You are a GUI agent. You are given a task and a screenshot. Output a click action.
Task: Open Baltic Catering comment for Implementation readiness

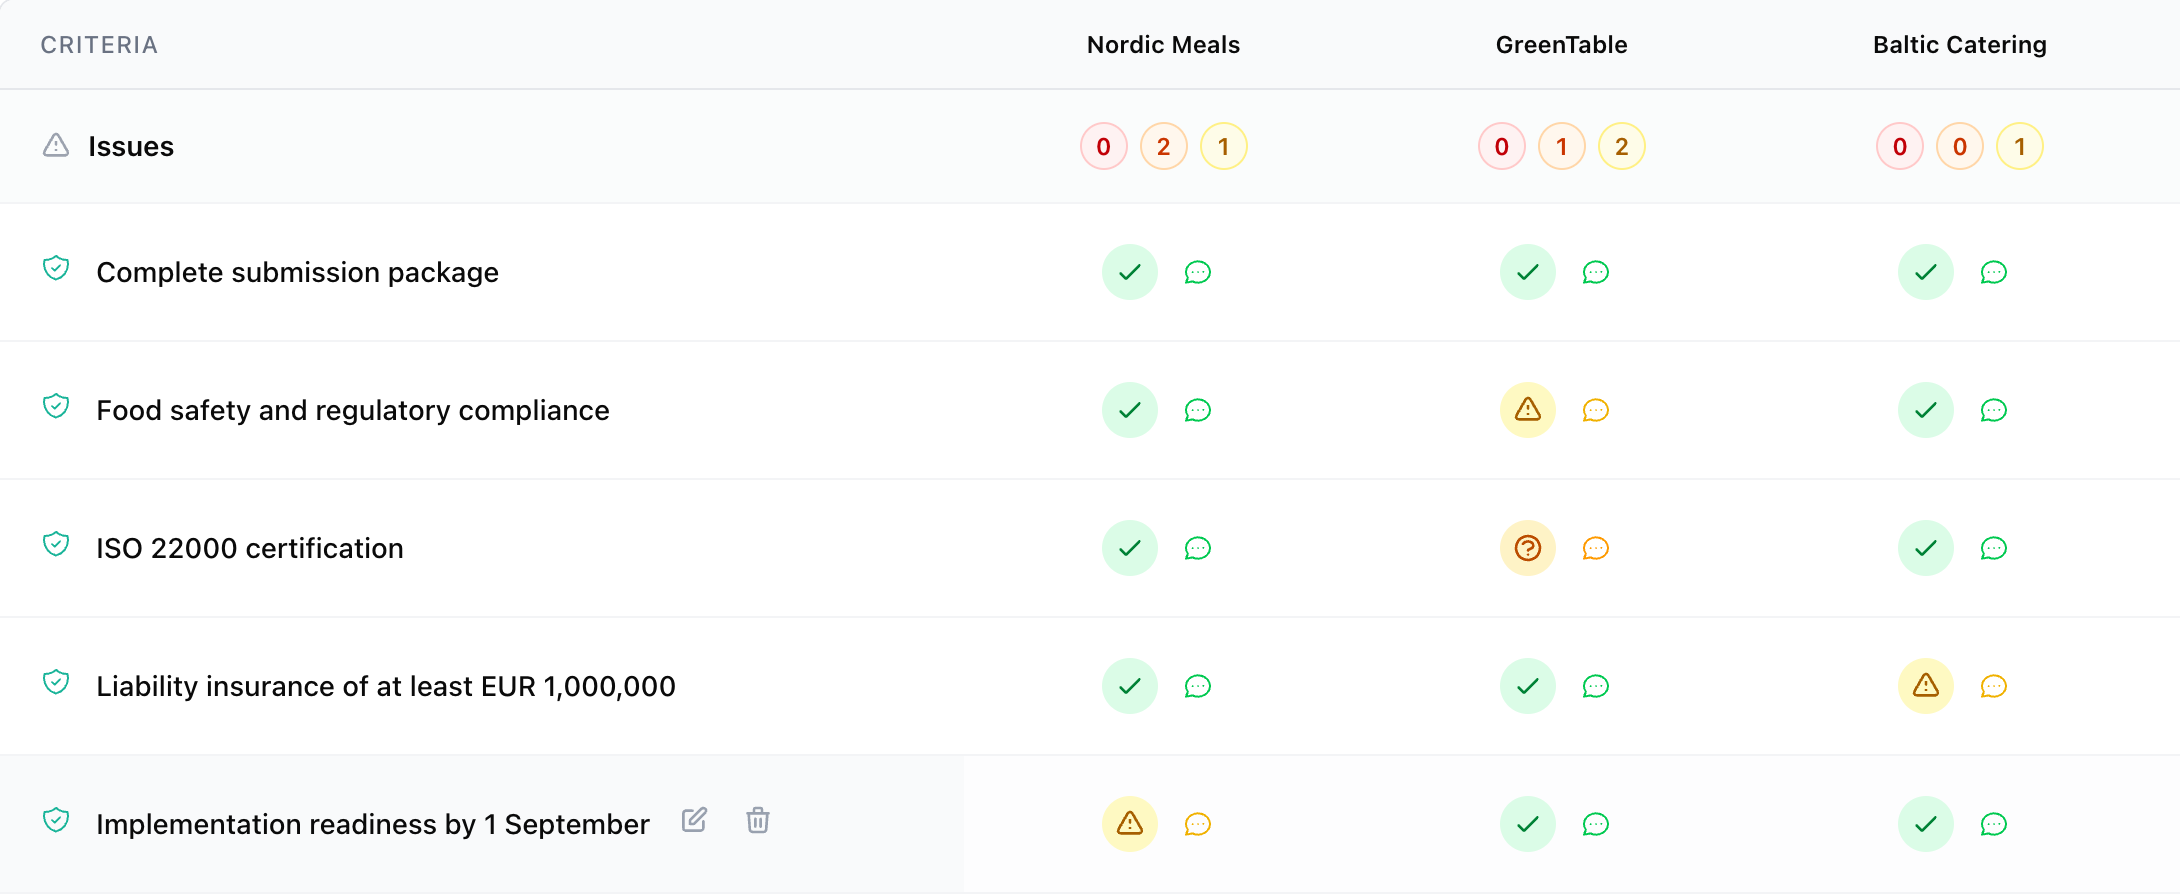pyautogui.click(x=1994, y=824)
